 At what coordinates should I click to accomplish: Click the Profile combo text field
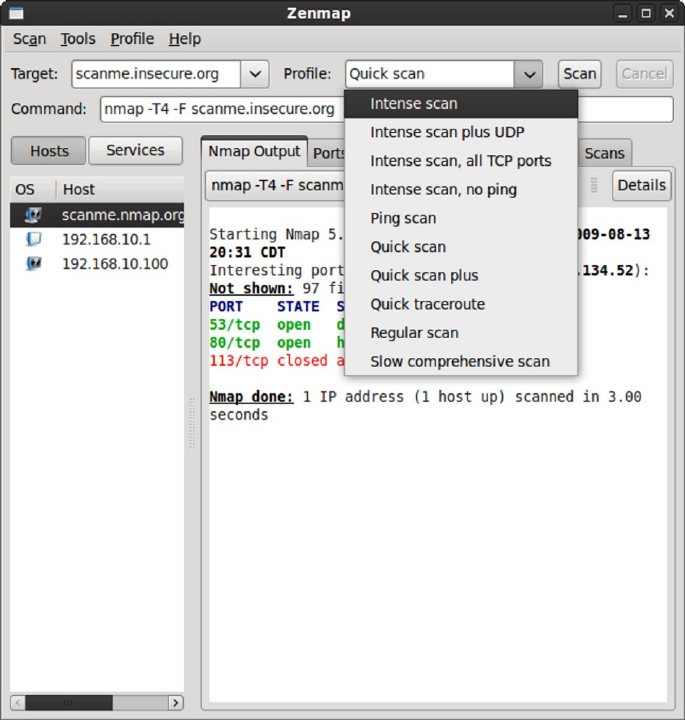click(430, 74)
